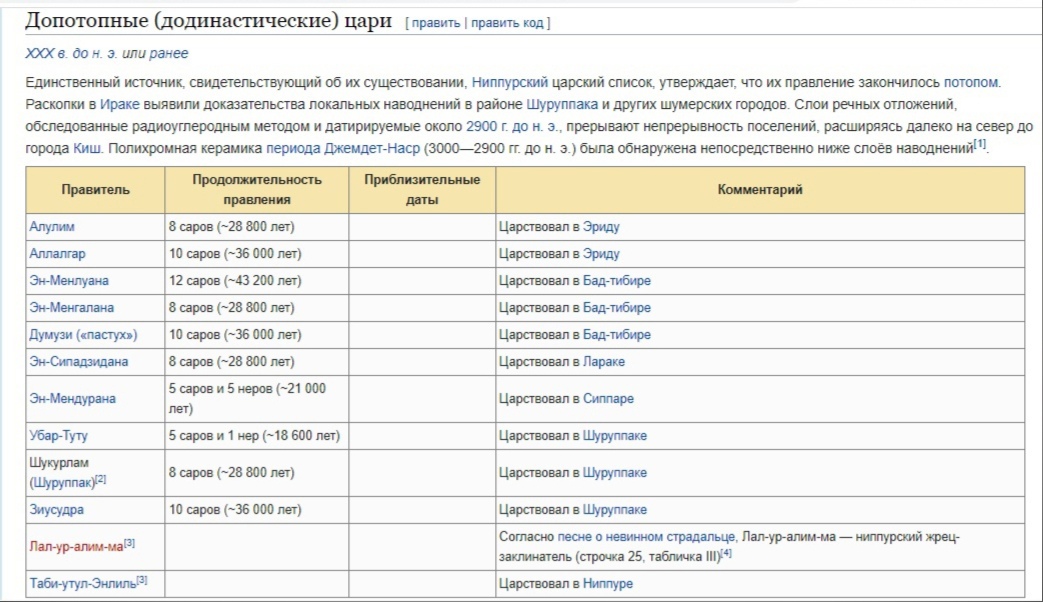1043x602 pixels.
Task: Open the 'Лараке' link
Action: pyautogui.click(x=604, y=362)
